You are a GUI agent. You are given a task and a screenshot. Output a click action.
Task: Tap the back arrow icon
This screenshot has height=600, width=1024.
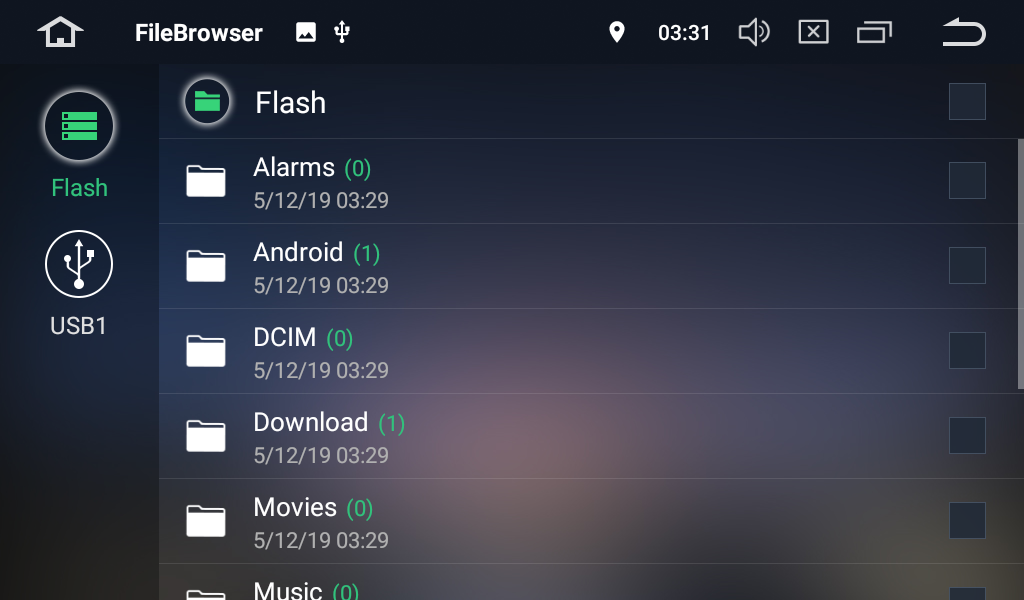click(x=964, y=32)
